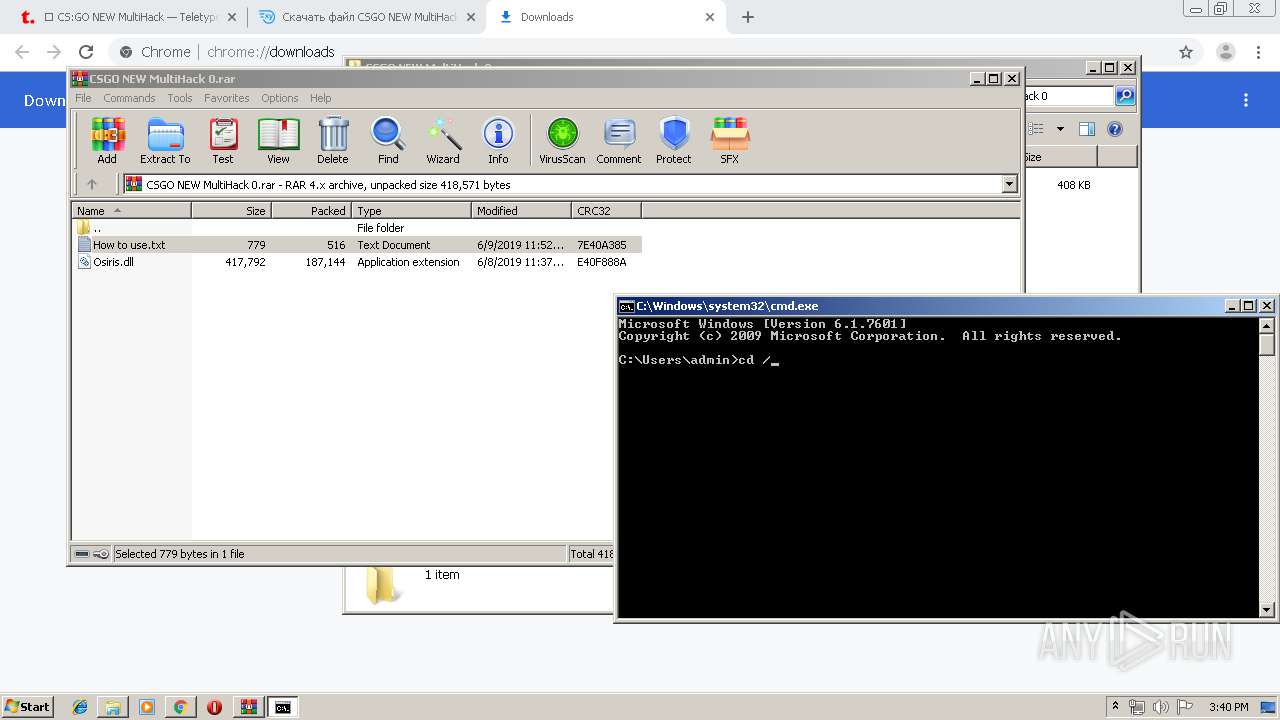
Task: Open a new Chrome tab
Action: pos(748,17)
